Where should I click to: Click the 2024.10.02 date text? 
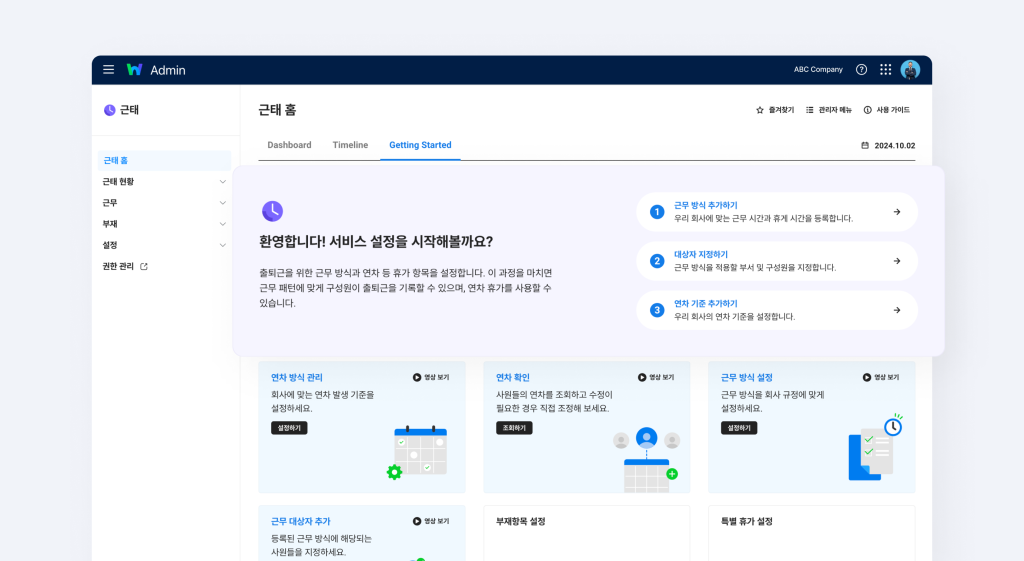(x=895, y=146)
